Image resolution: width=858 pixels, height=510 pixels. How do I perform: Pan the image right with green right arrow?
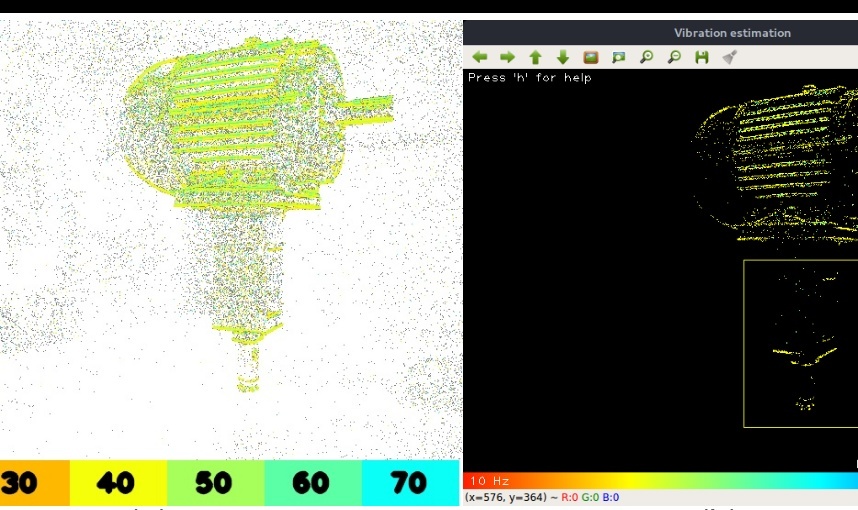(507, 56)
